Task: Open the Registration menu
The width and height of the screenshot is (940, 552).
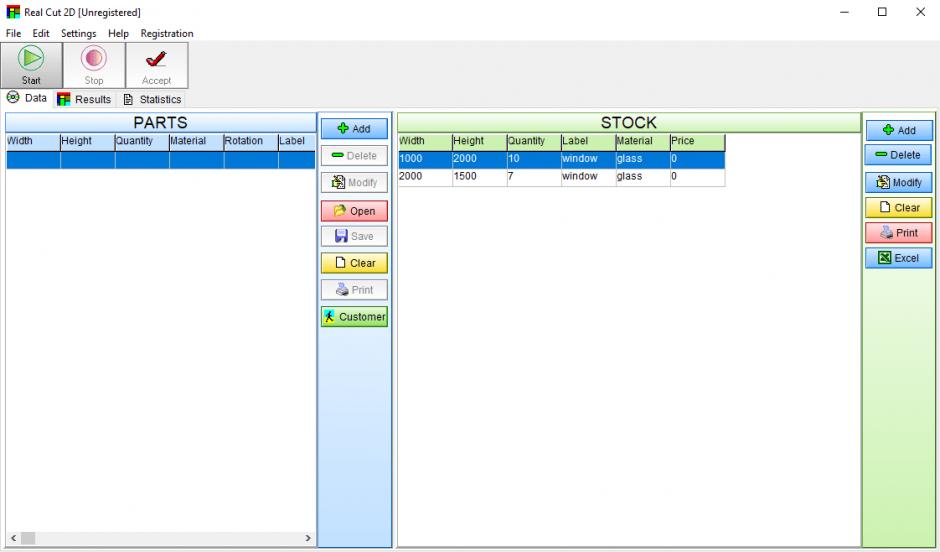Action: (x=167, y=33)
